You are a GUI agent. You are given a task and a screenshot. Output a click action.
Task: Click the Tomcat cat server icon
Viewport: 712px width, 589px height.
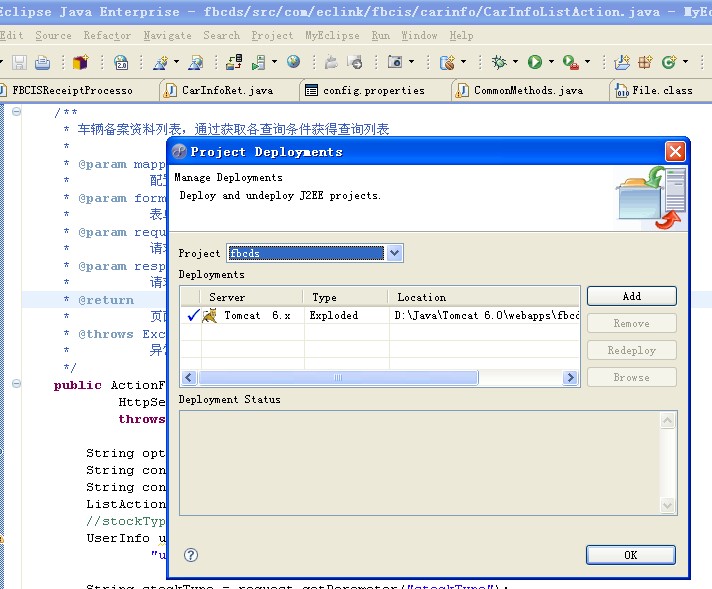(x=209, y=315)
